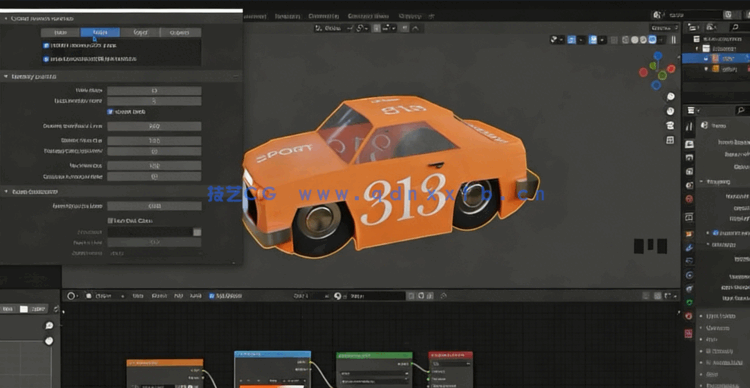Click the outliner search field
Screen dimensions: 750x388
coord(741,27)
